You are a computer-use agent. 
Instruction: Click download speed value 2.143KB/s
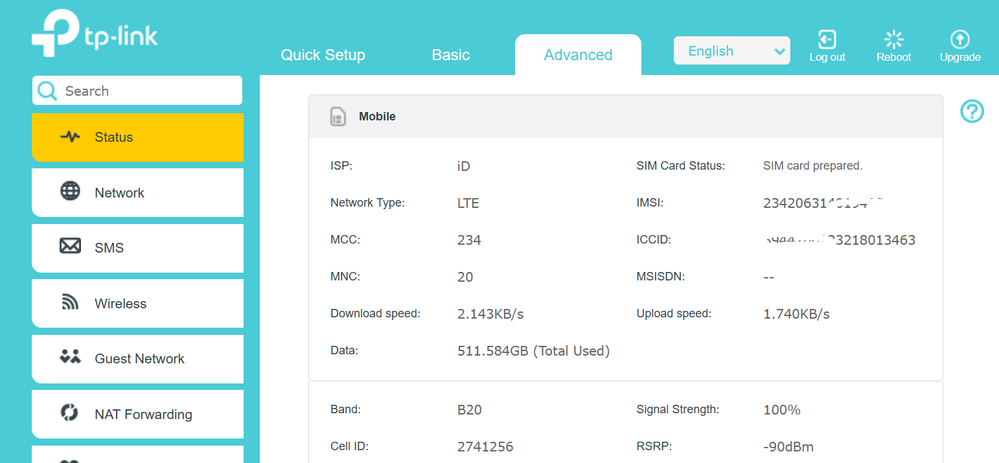click(x=491, y=314)
